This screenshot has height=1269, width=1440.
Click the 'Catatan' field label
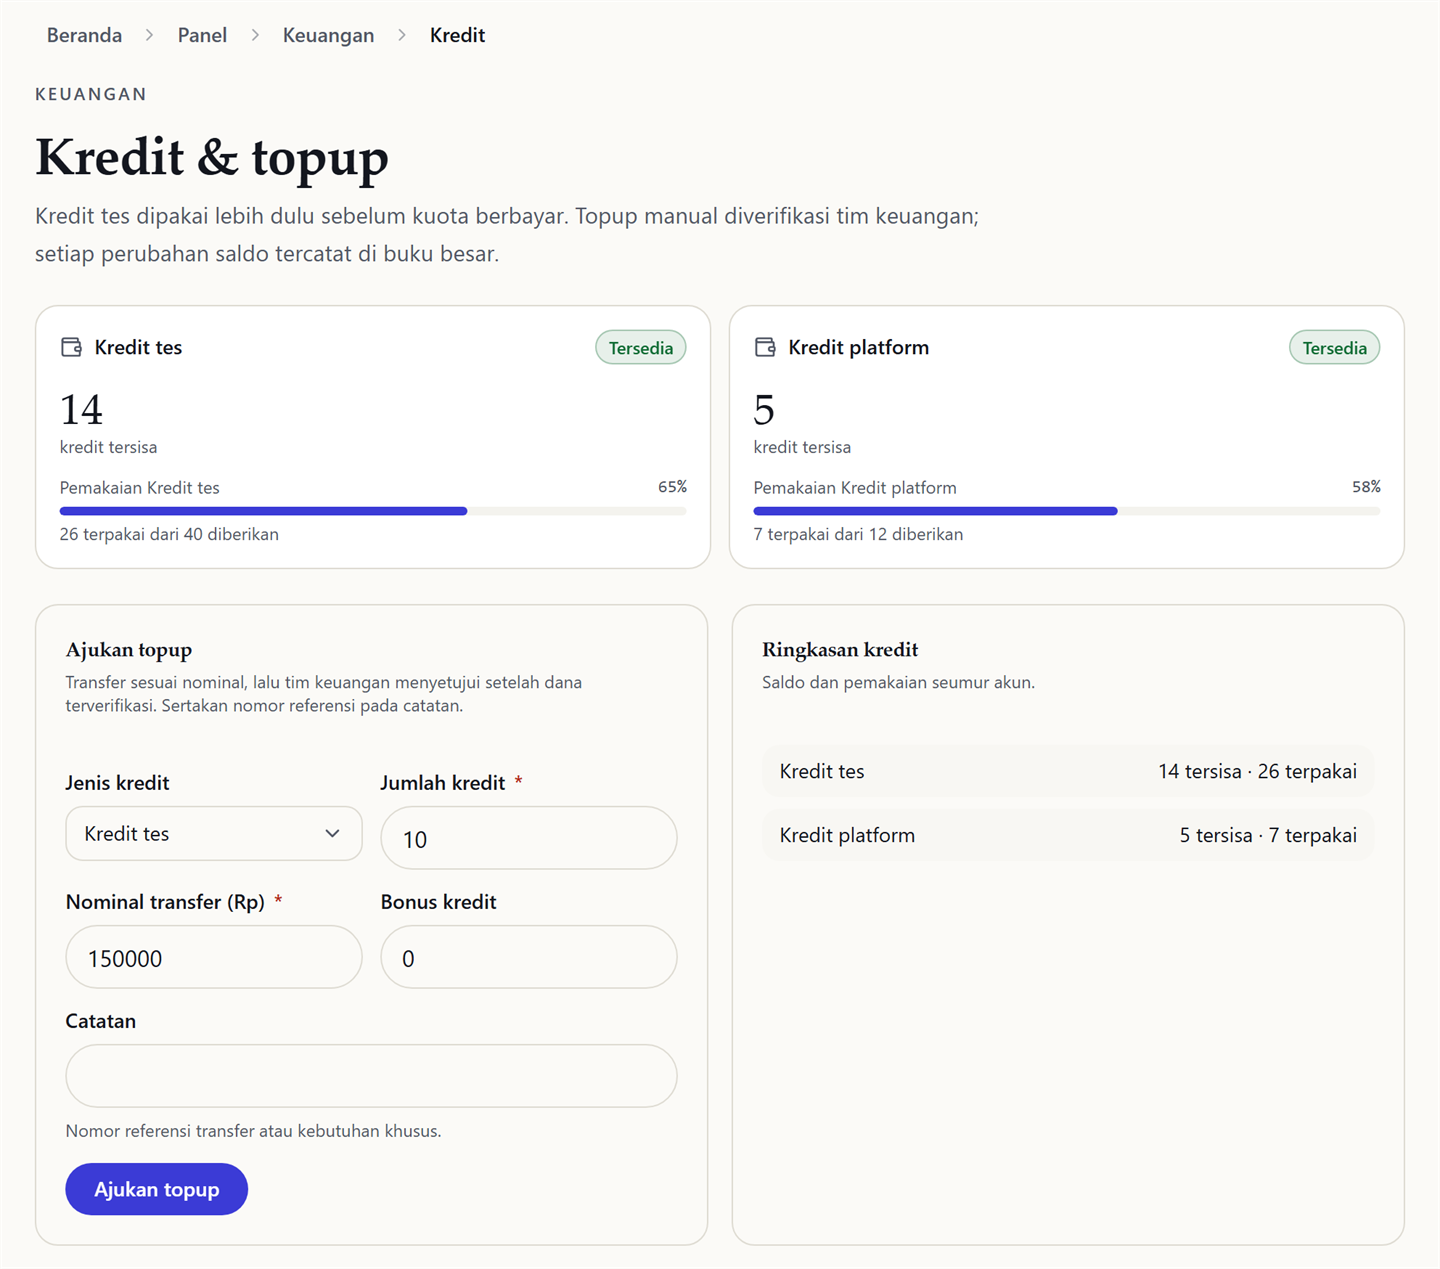101,1021
